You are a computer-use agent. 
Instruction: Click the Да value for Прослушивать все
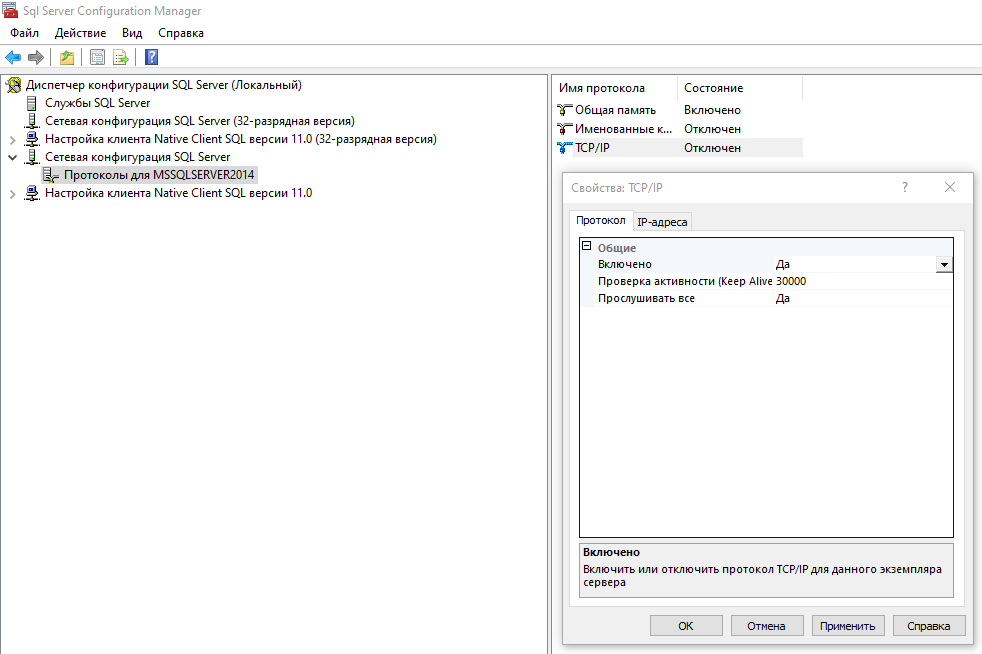point(783,298)
